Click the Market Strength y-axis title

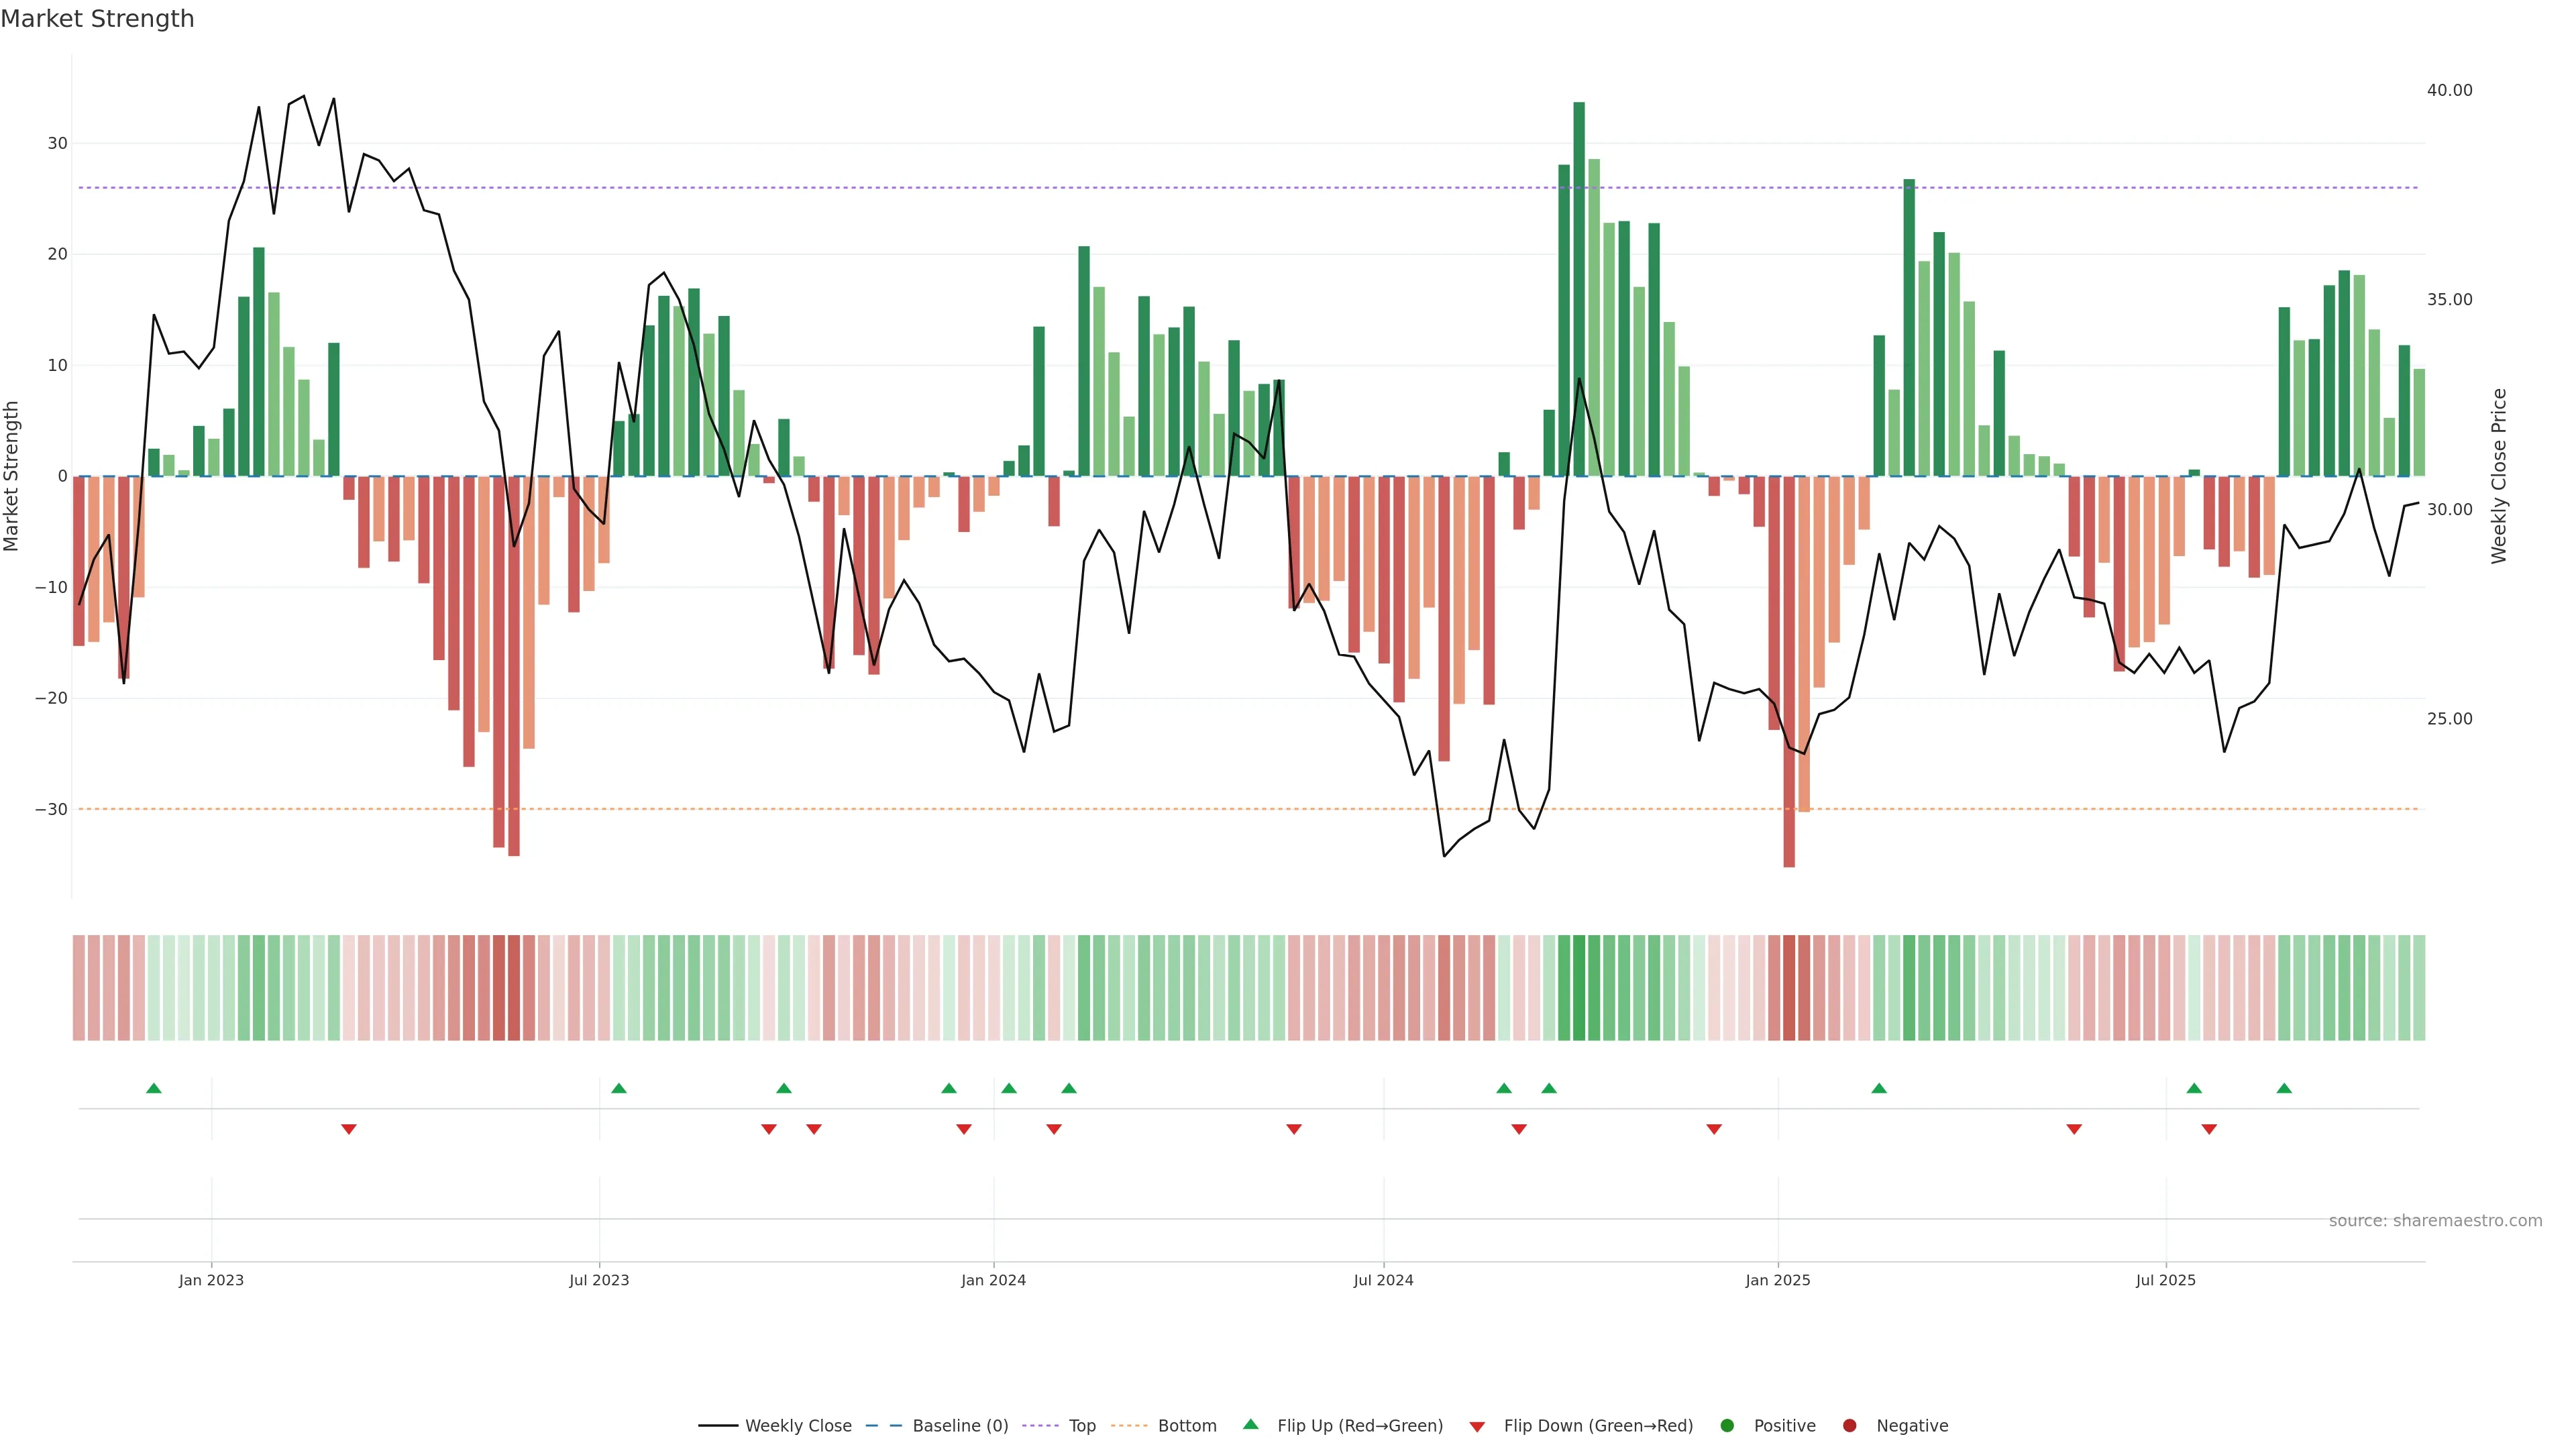tap(12, 476)
